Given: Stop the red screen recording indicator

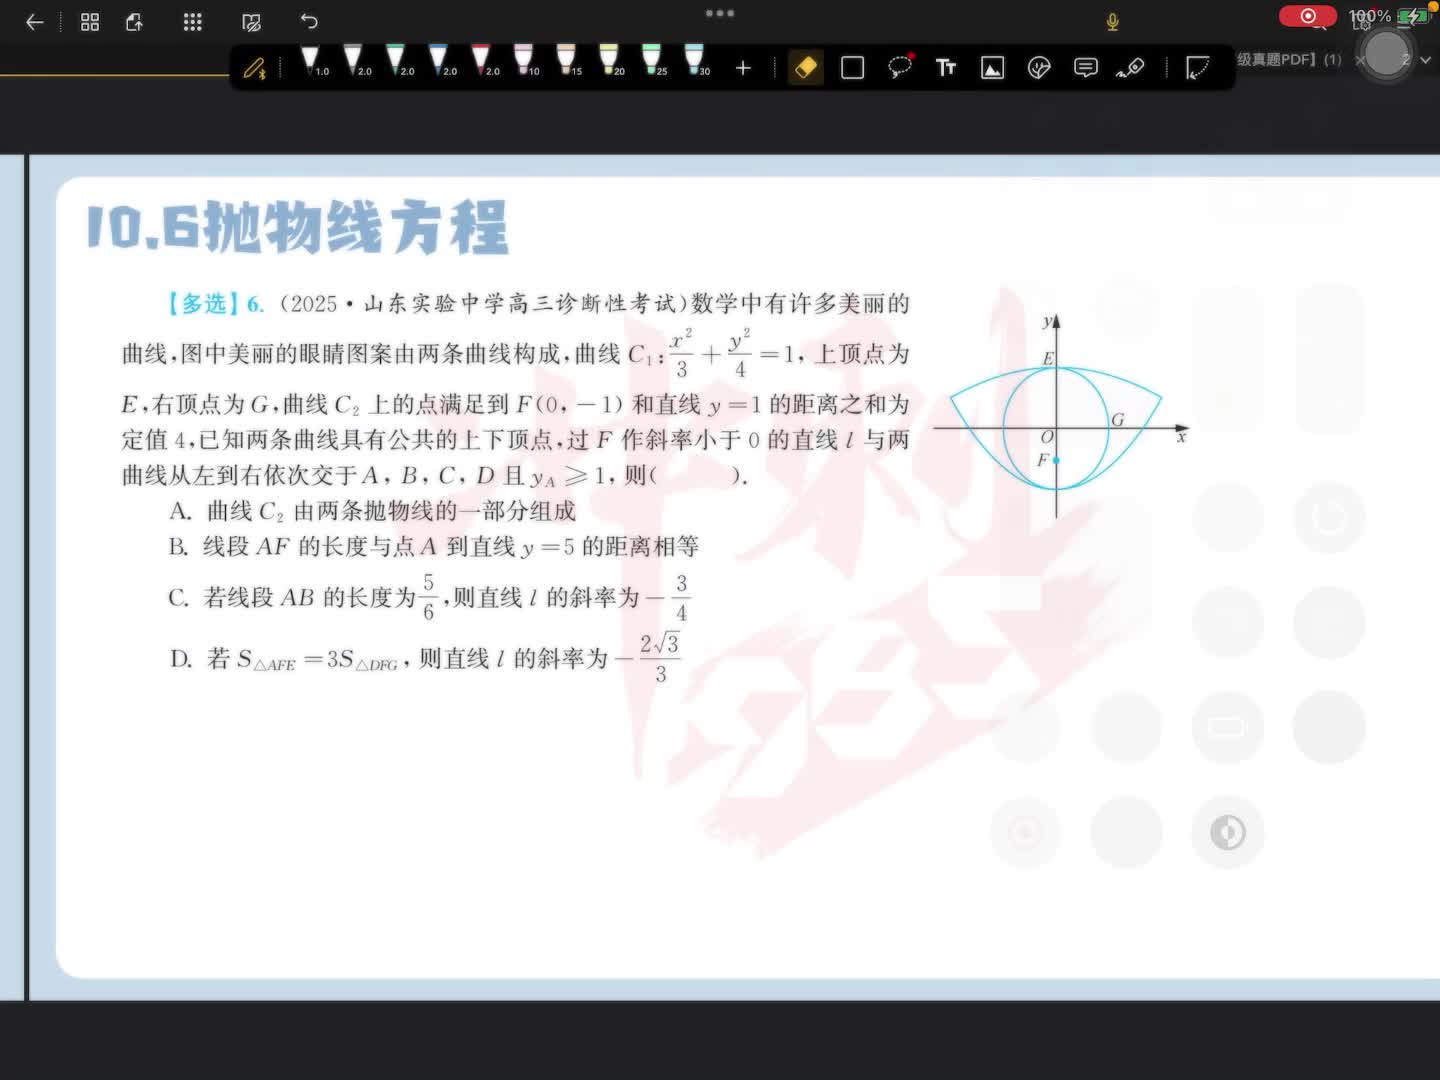Looking at the screenshot, I should (x=1307, y=16).
